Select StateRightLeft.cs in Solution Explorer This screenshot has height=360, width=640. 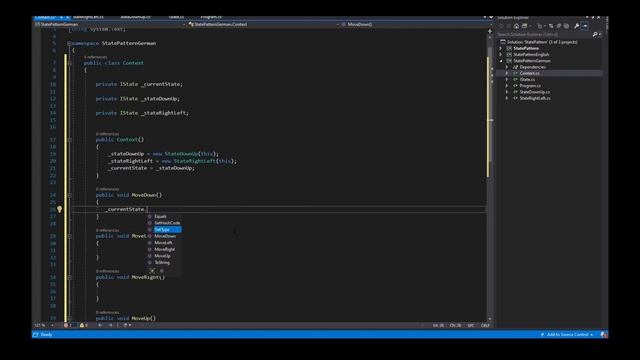535,98
